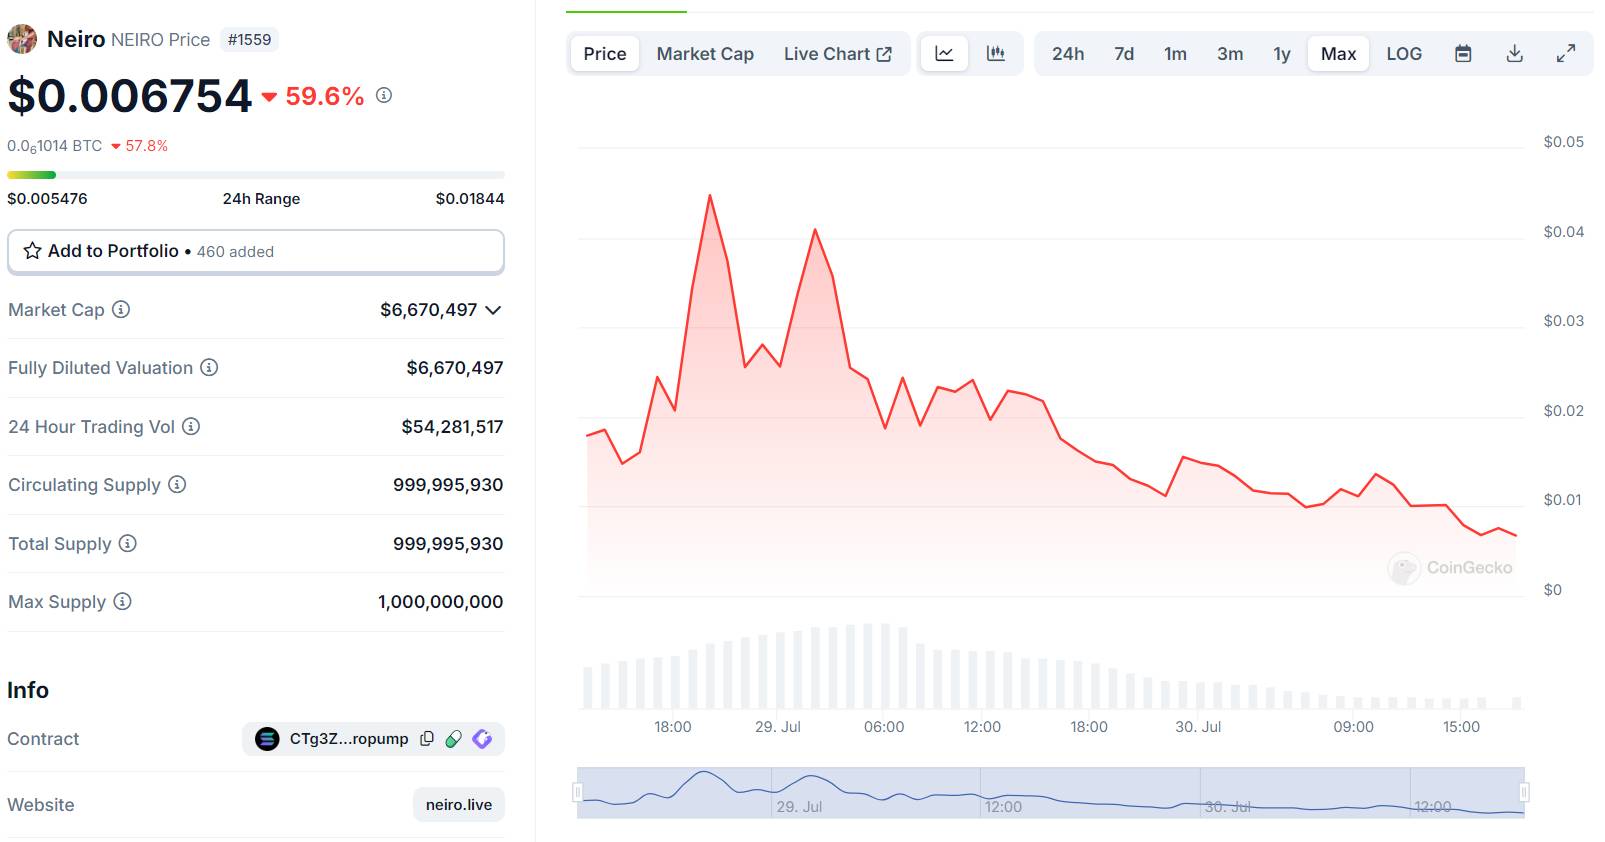Show Market Cap info tooltip icon
Image resolution: width=1605 pixels, height=842 pixels.
(x=121, y=309)
